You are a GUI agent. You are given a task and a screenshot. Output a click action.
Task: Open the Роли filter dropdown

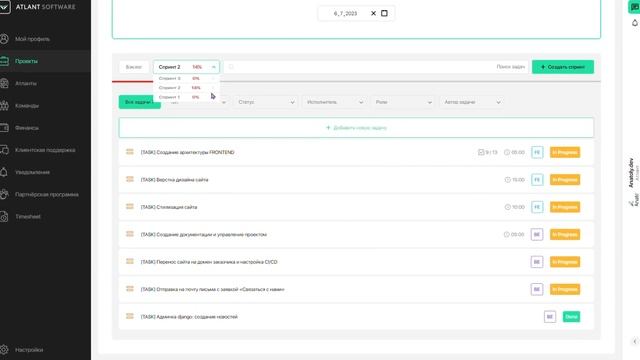pyautogui.click(x=403, y=102)
